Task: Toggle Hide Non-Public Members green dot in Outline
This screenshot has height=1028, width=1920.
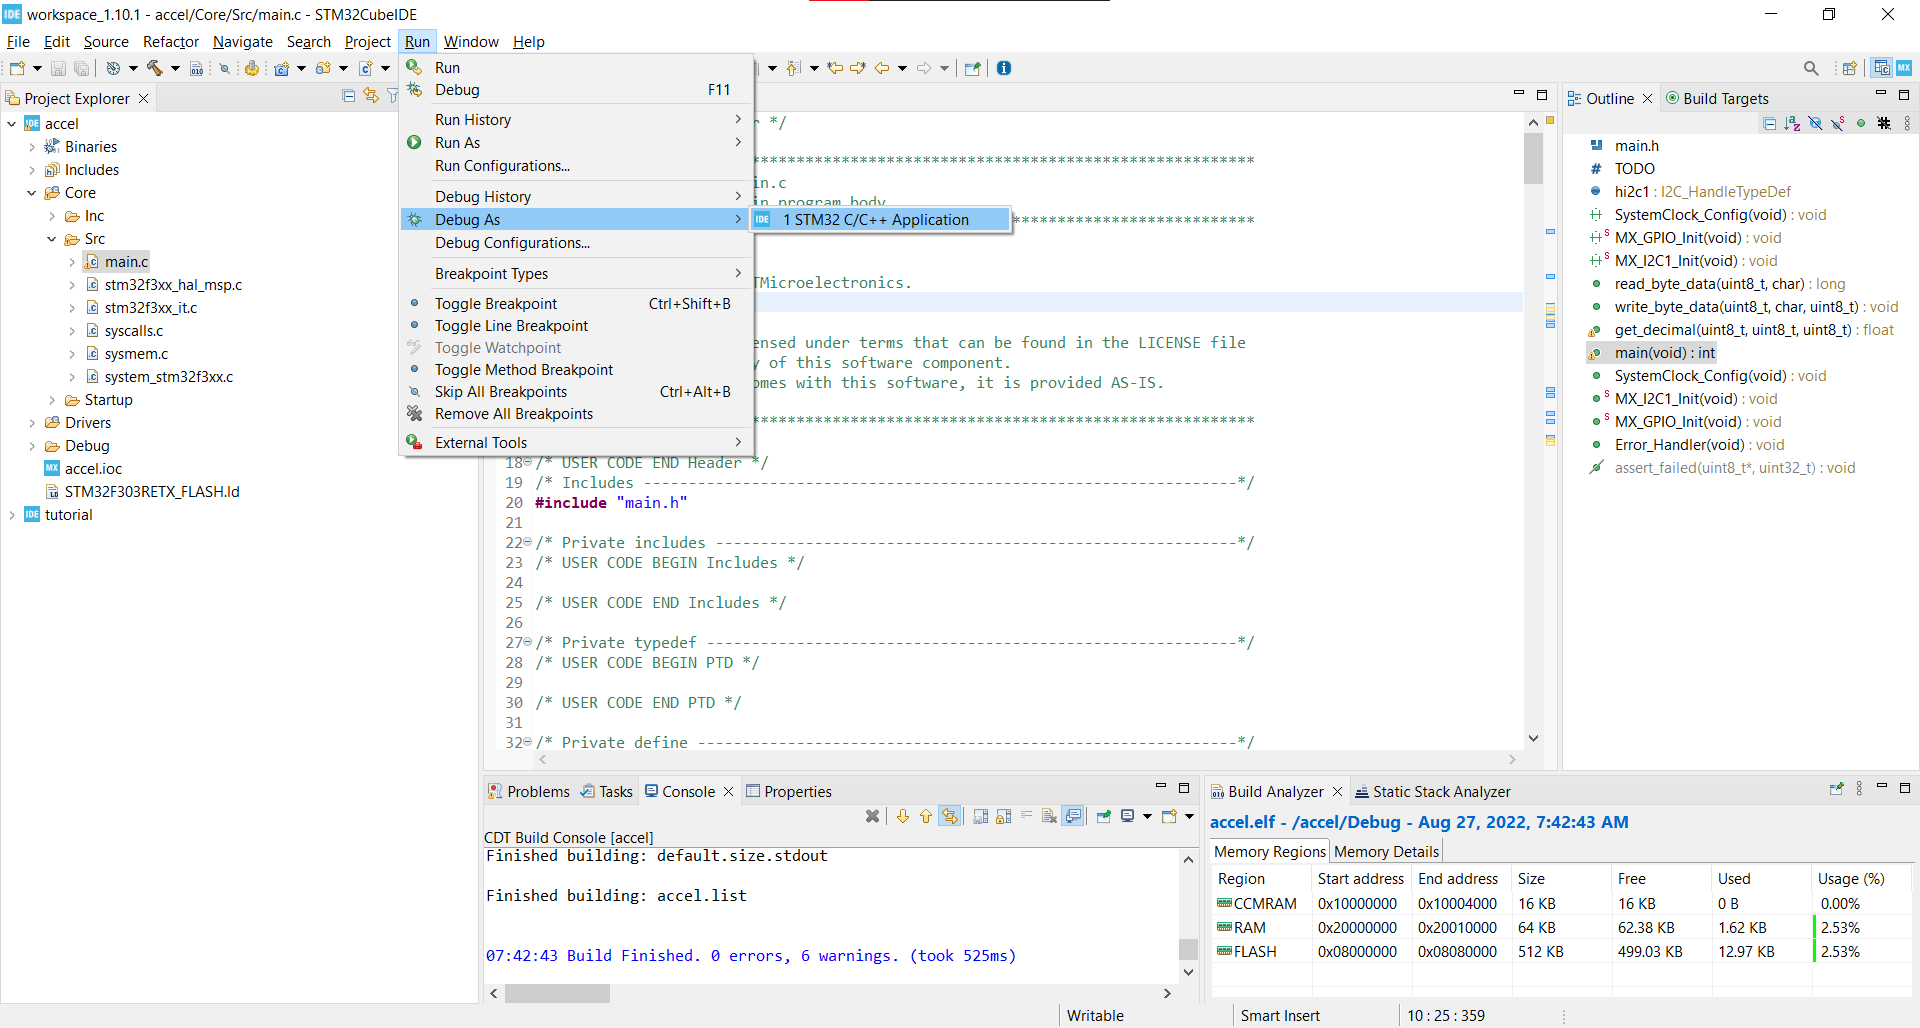Action: (1861, 123)
